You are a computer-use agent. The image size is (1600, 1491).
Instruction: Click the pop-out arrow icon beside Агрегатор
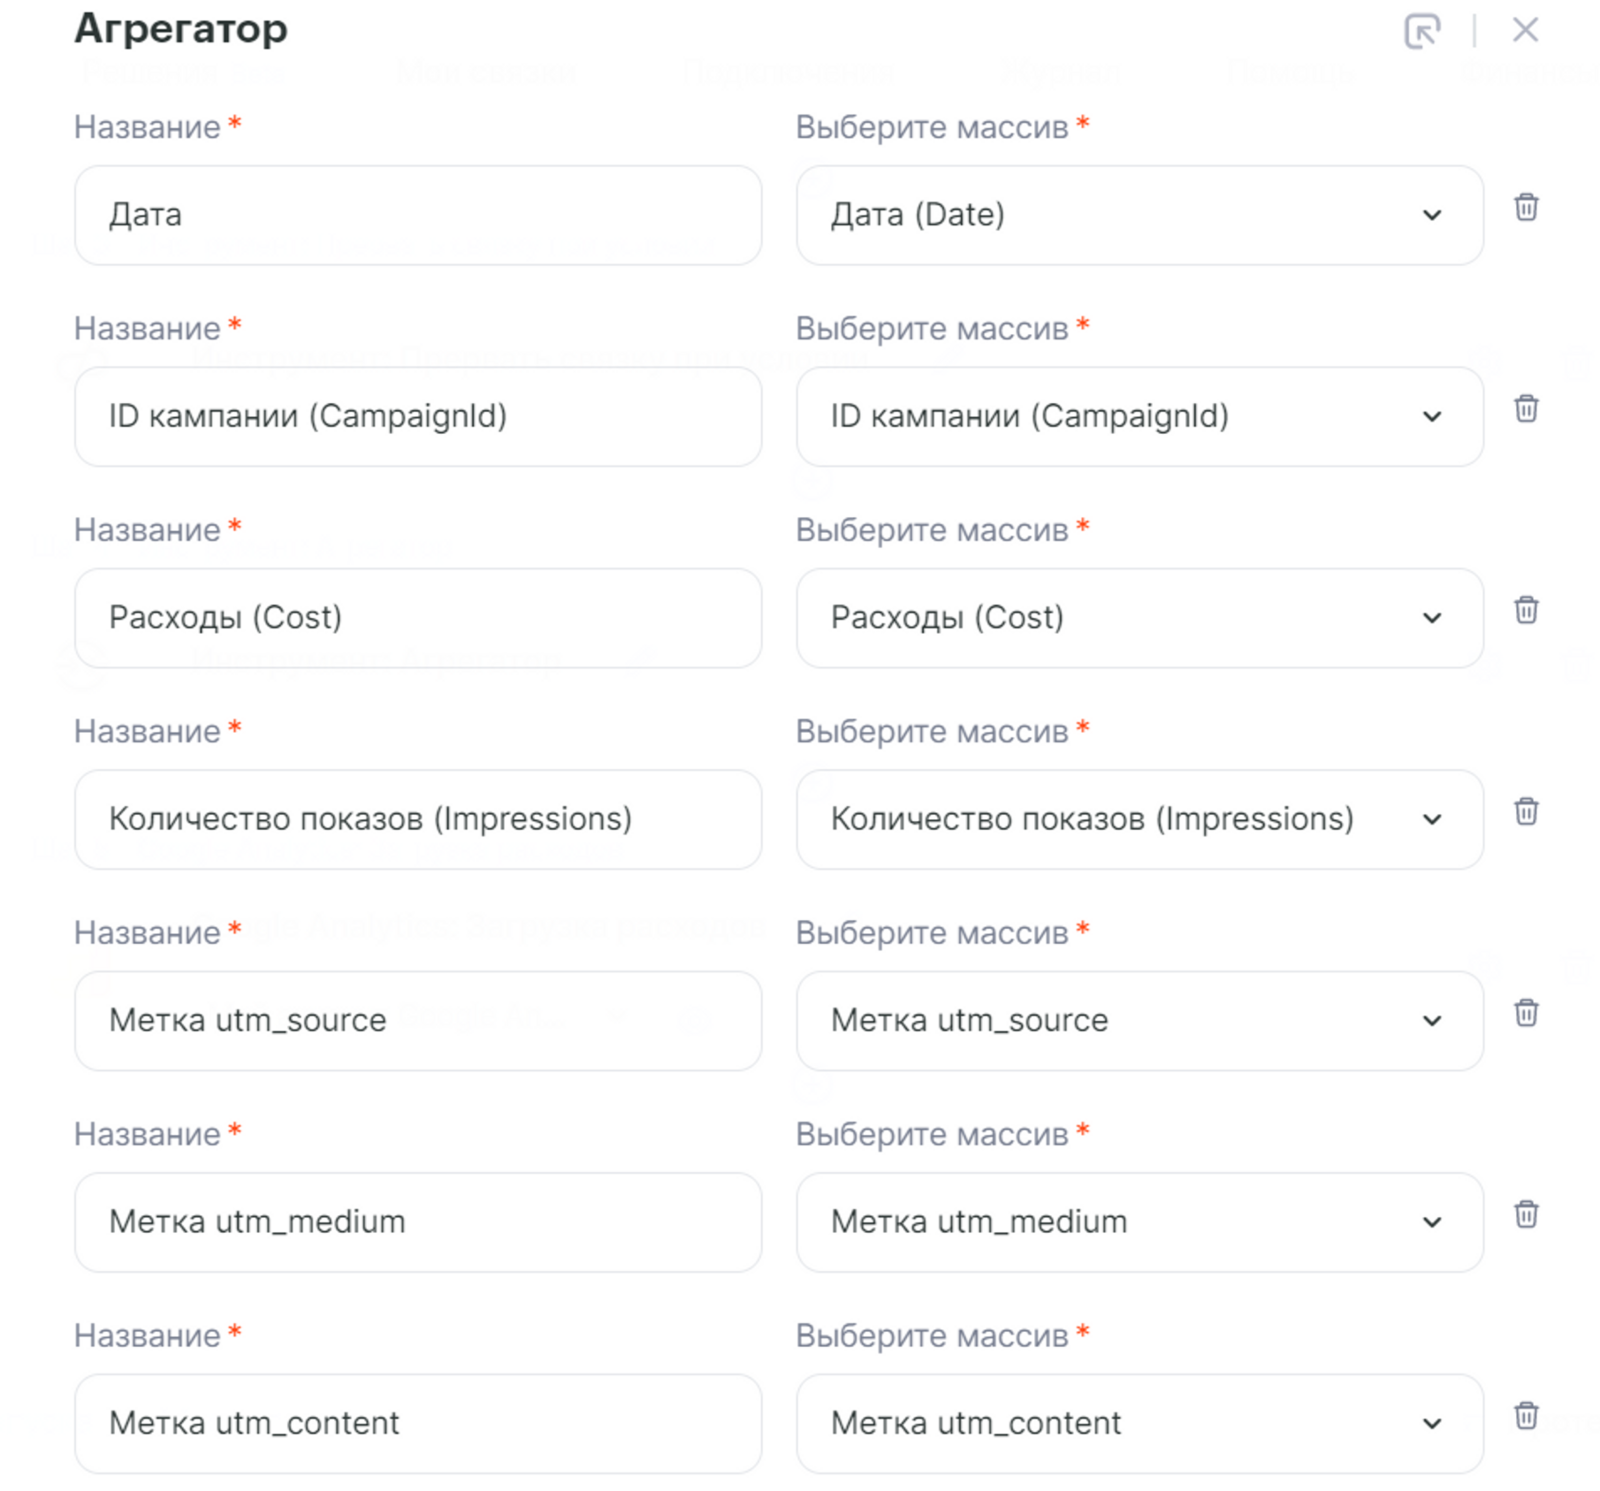pos(1422,31)
